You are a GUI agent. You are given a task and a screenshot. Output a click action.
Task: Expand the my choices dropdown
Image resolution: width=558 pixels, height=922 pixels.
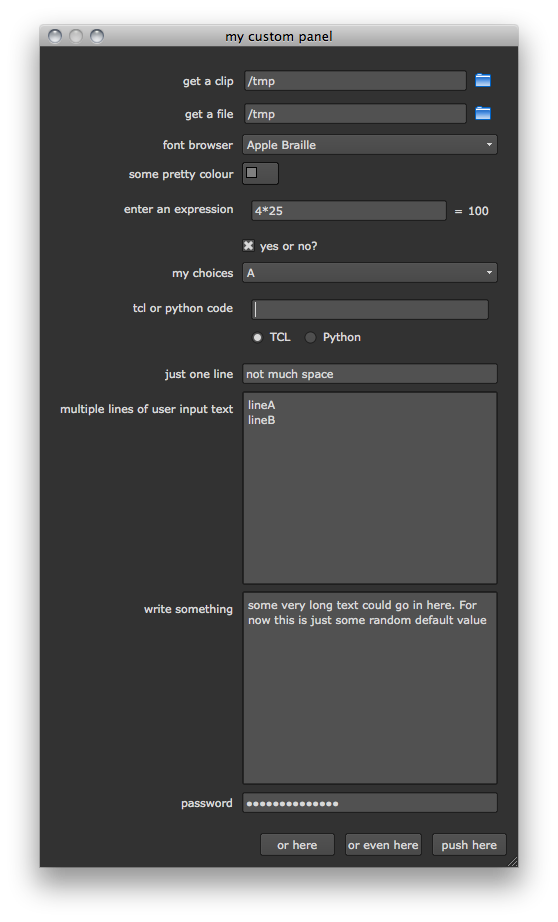(370, 273)
